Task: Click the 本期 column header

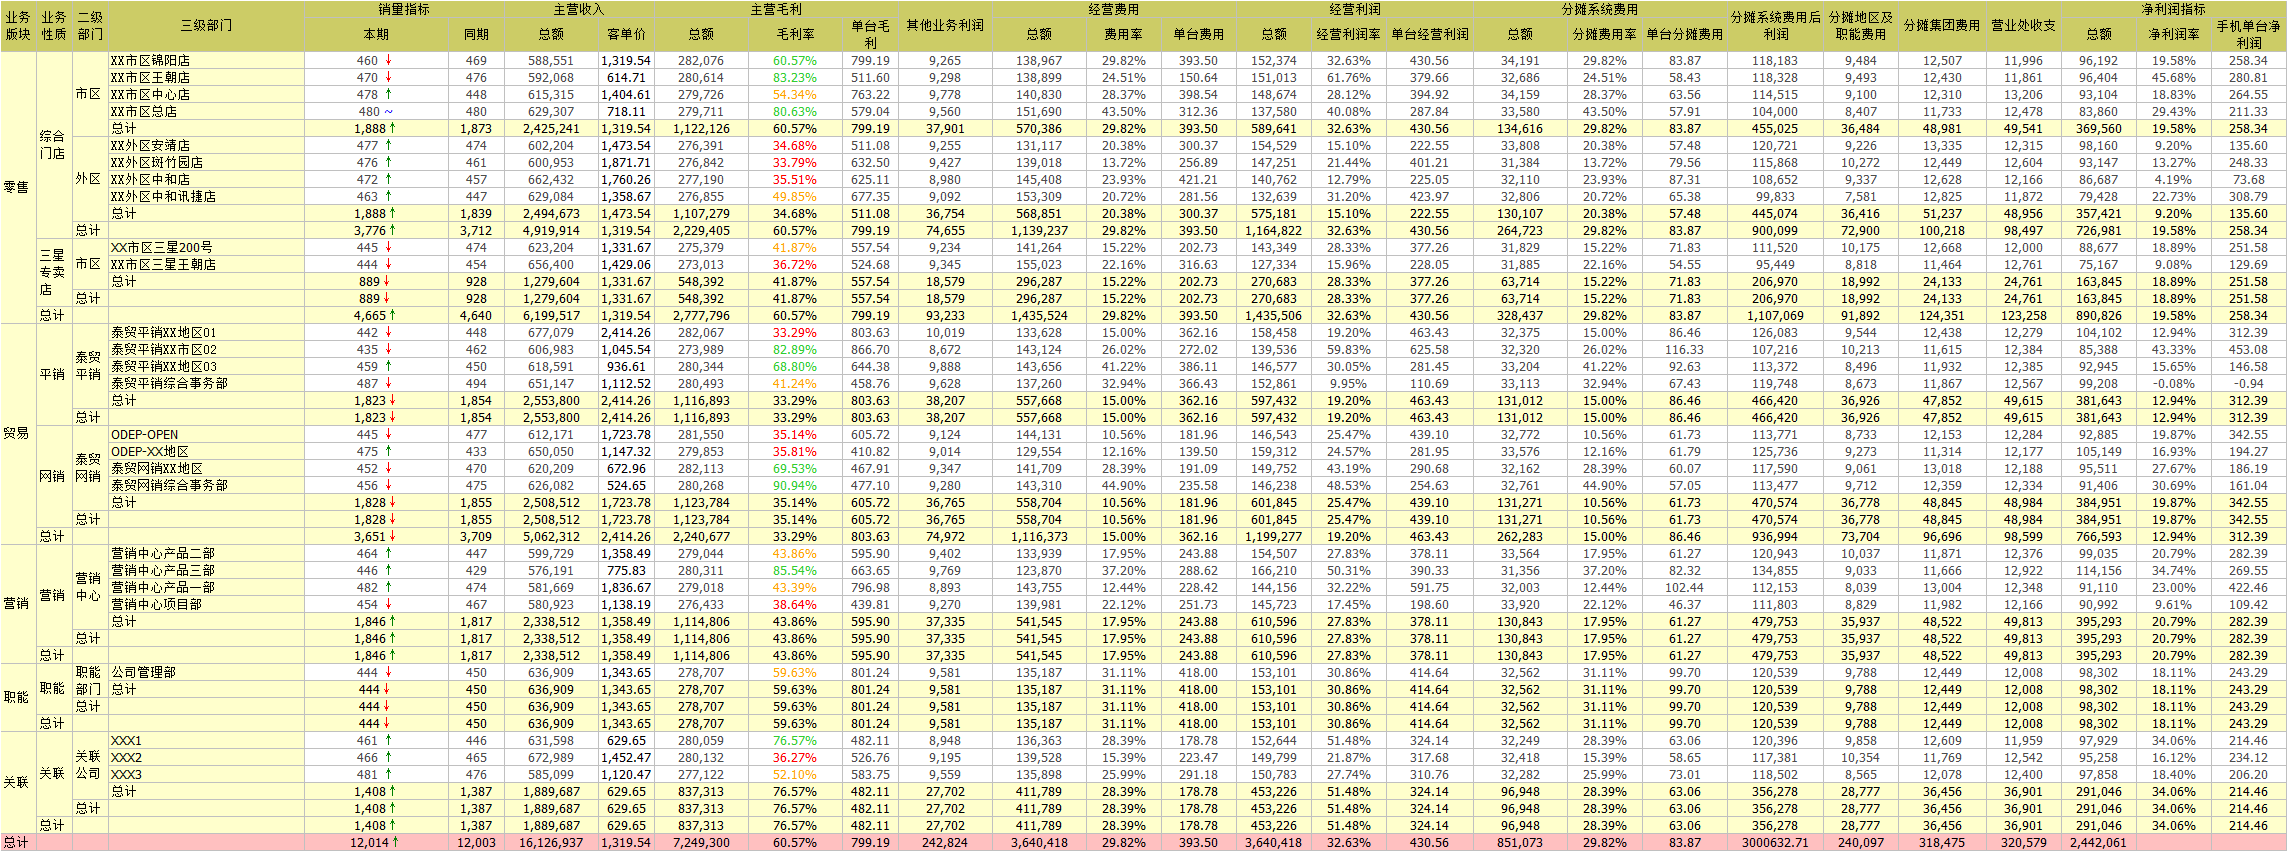Action: 376,34
